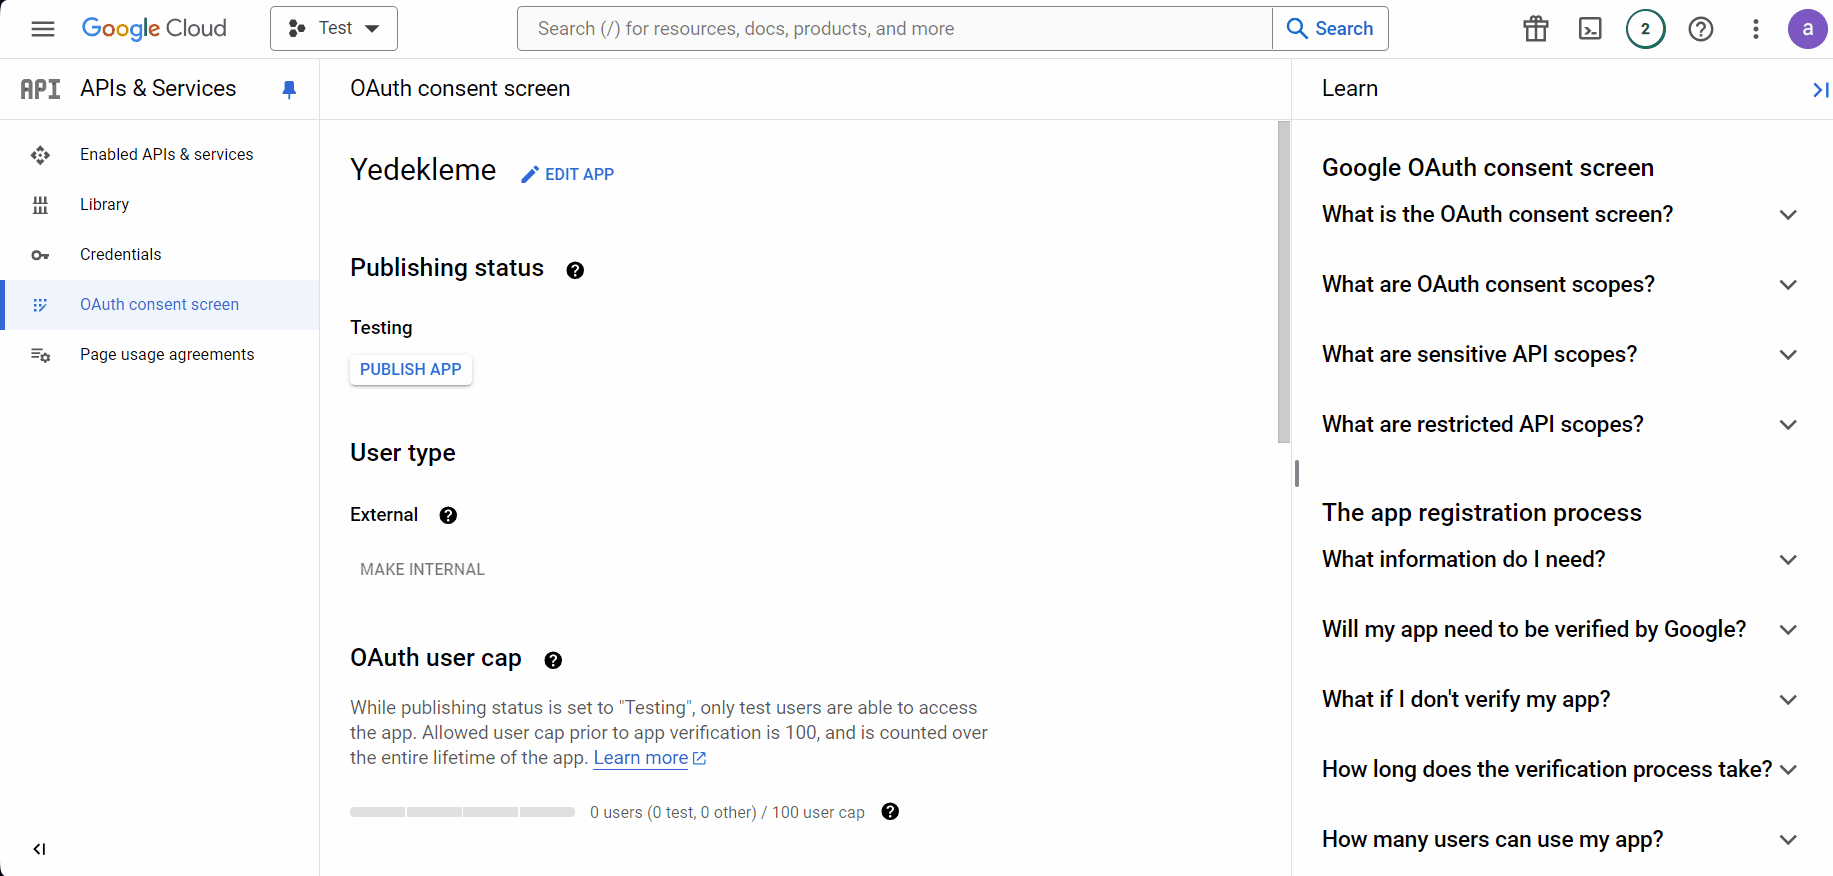1833x876 pixels.
Task: Click the Search button
Action: click(1330, 29)
